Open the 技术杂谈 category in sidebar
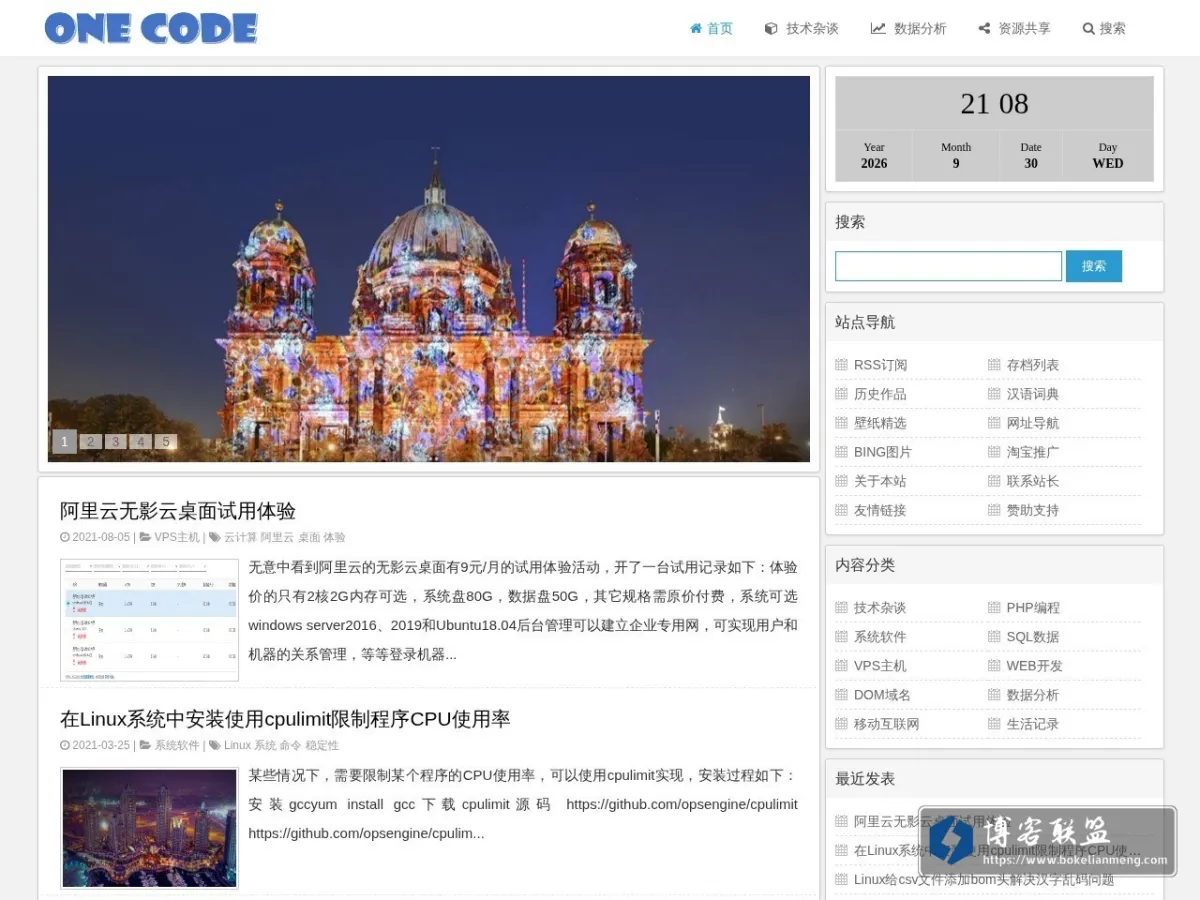The image size is (1200, 900). tap(880, 608)
